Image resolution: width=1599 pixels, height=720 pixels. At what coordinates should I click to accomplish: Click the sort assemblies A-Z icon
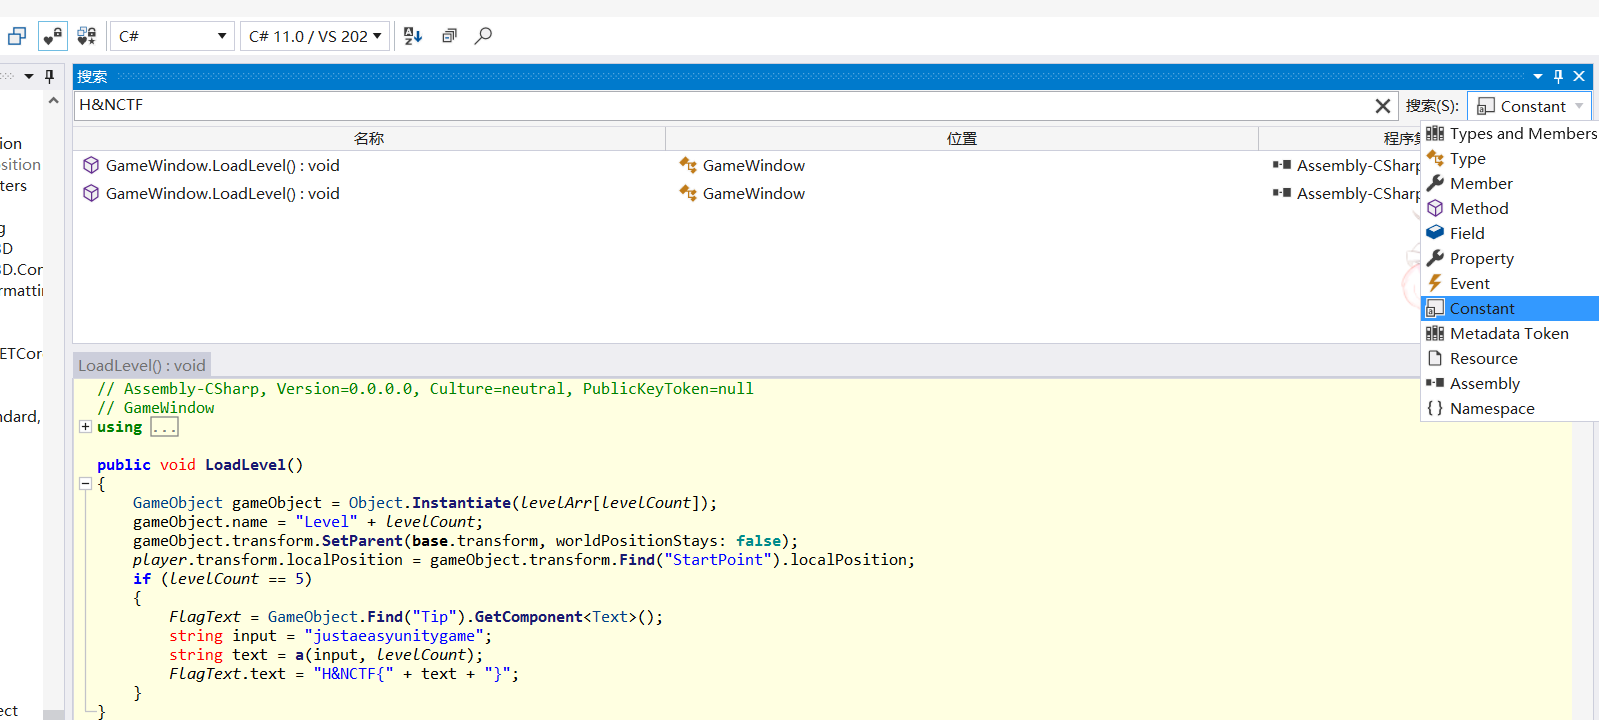coord(413,36)
